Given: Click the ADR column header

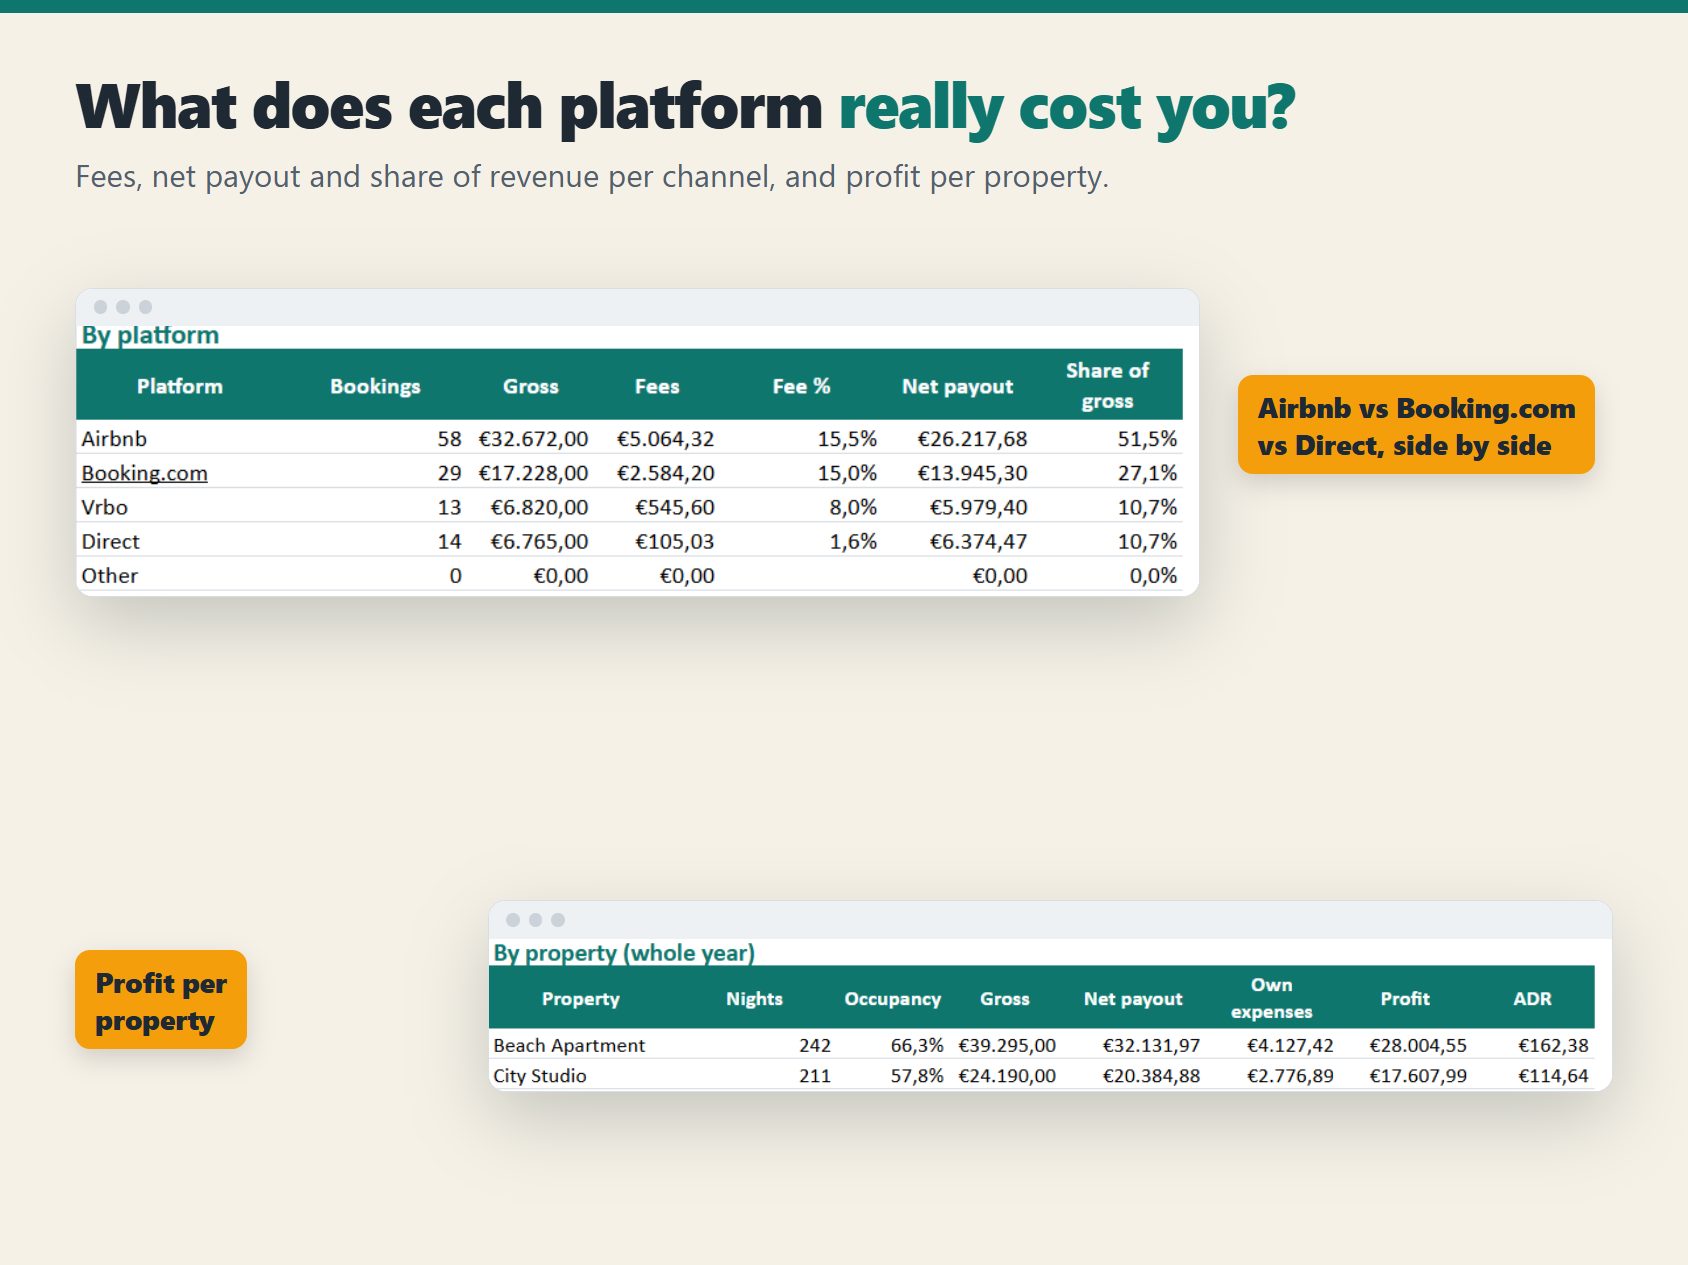Looking at the screenshot, I should pos(1532,998).
